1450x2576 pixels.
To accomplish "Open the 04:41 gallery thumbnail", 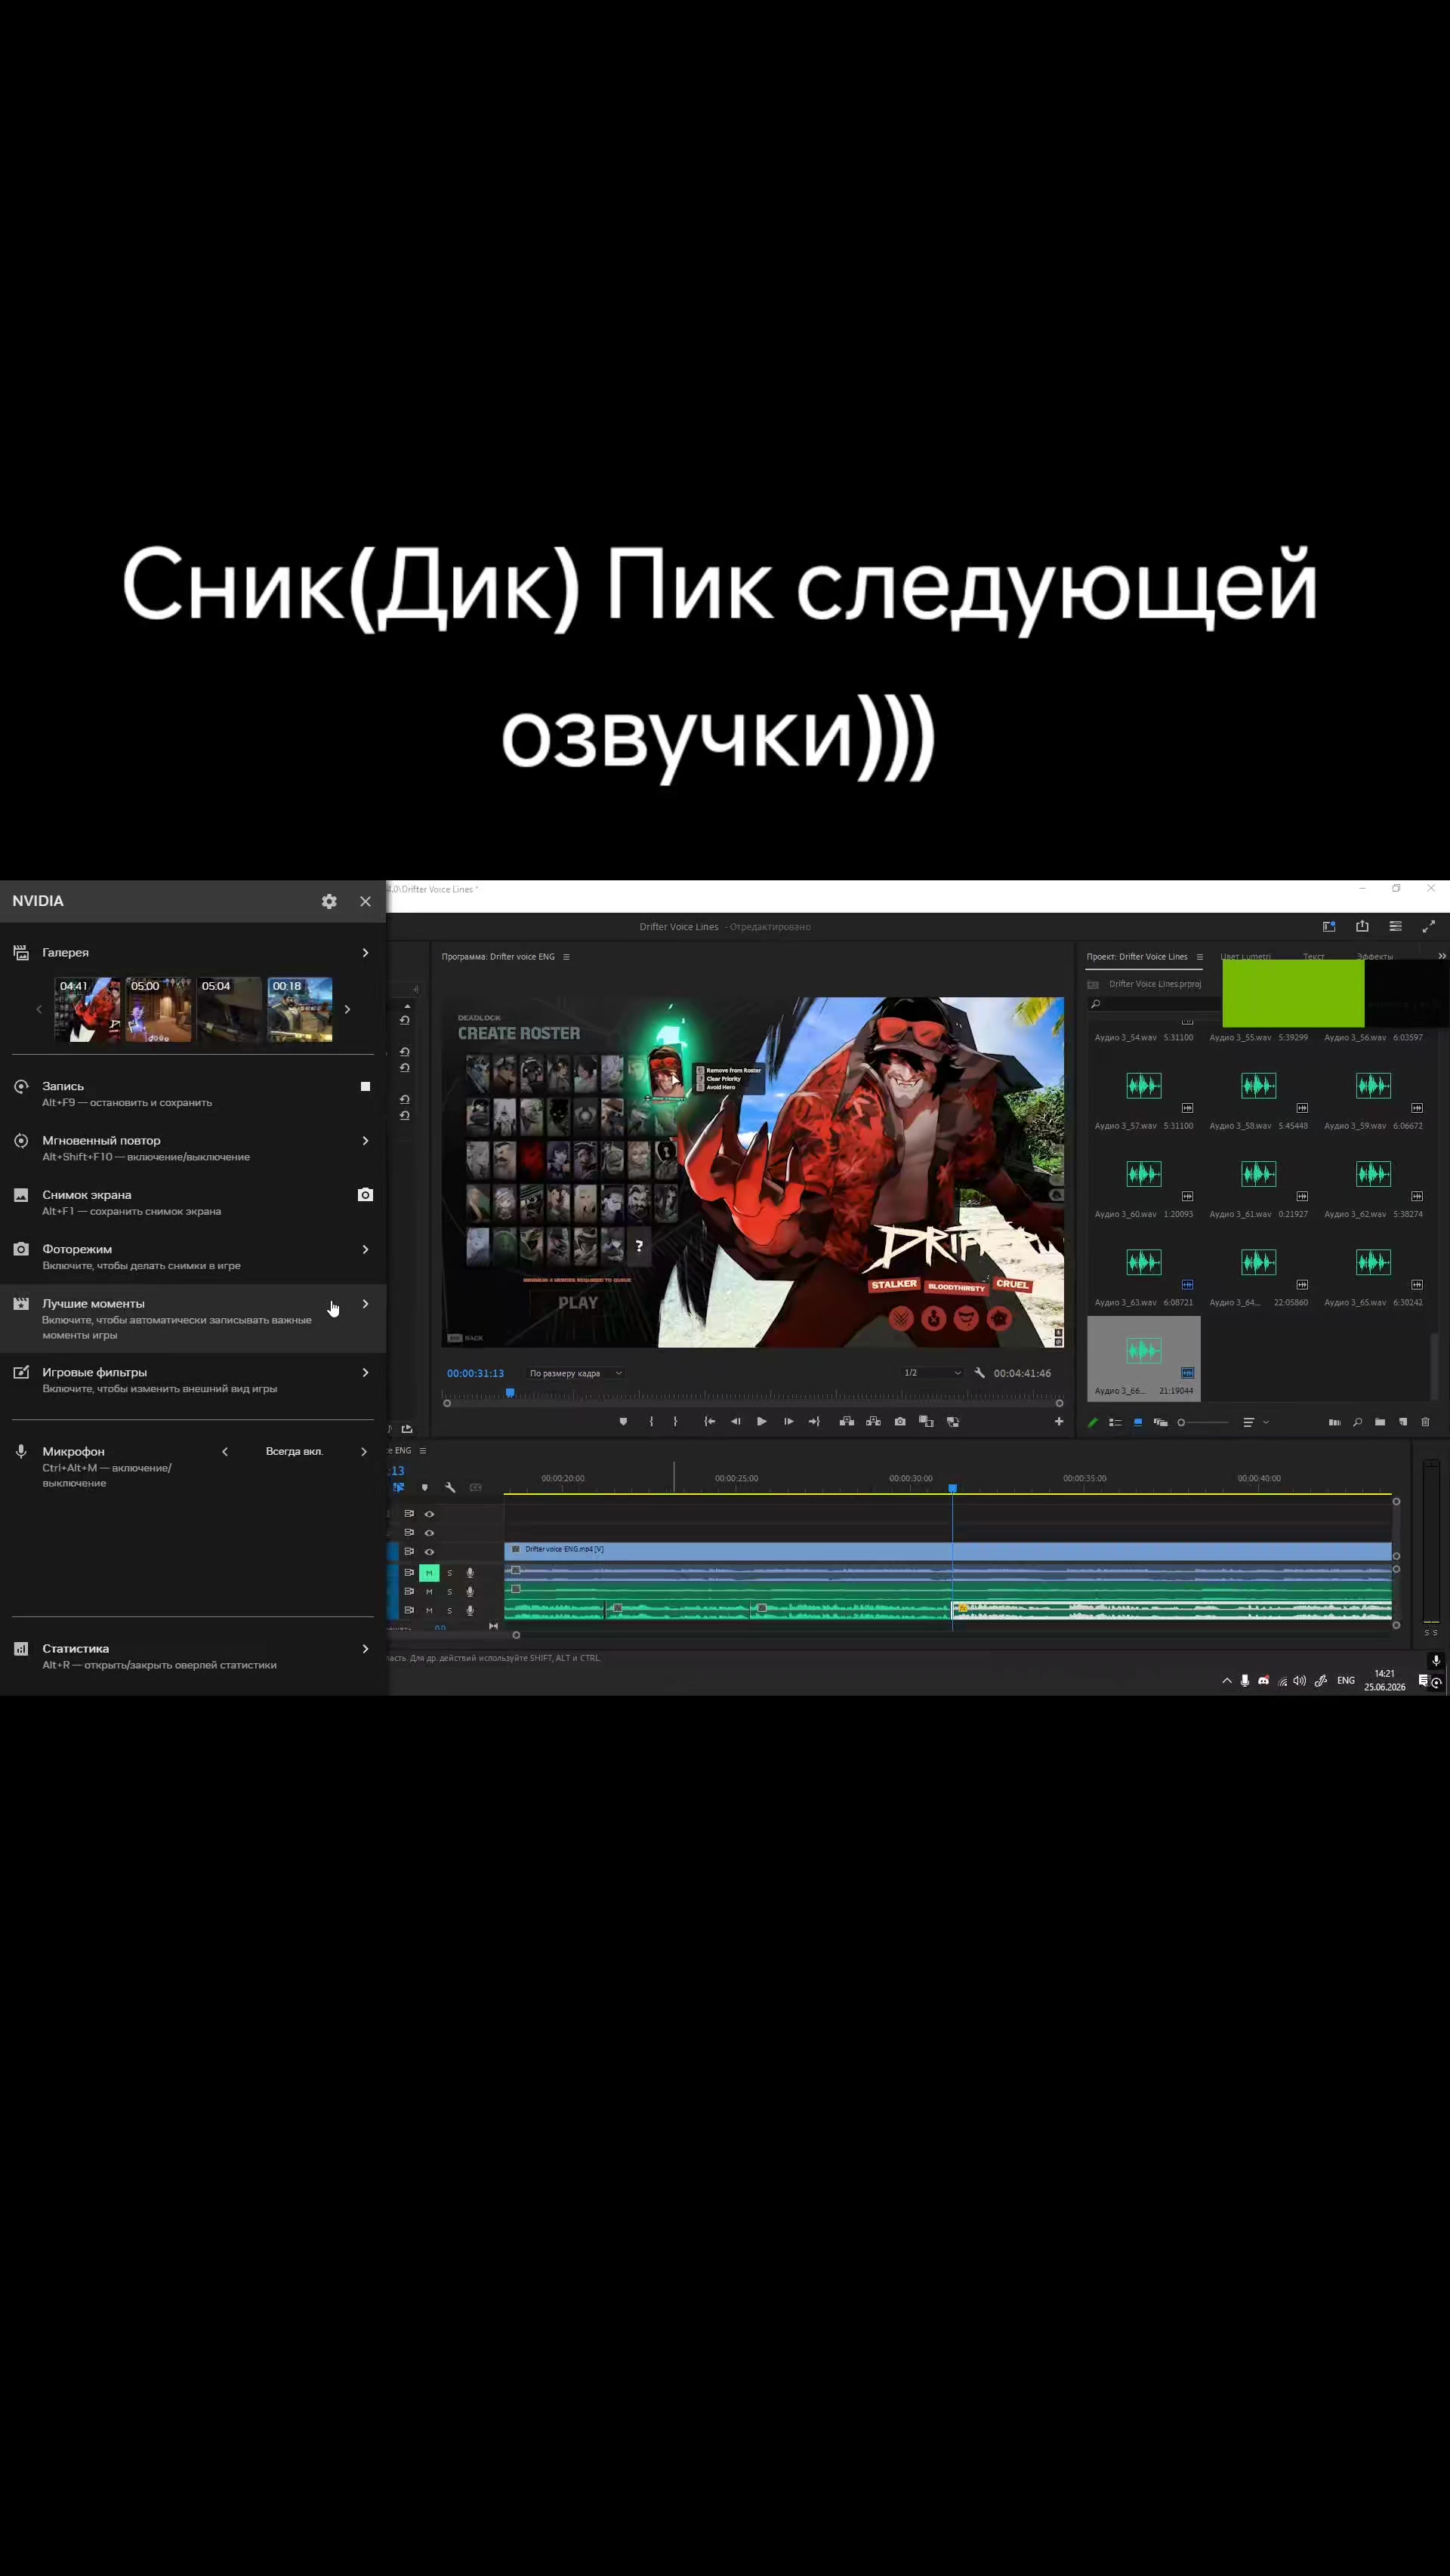I will [88, 1009].
